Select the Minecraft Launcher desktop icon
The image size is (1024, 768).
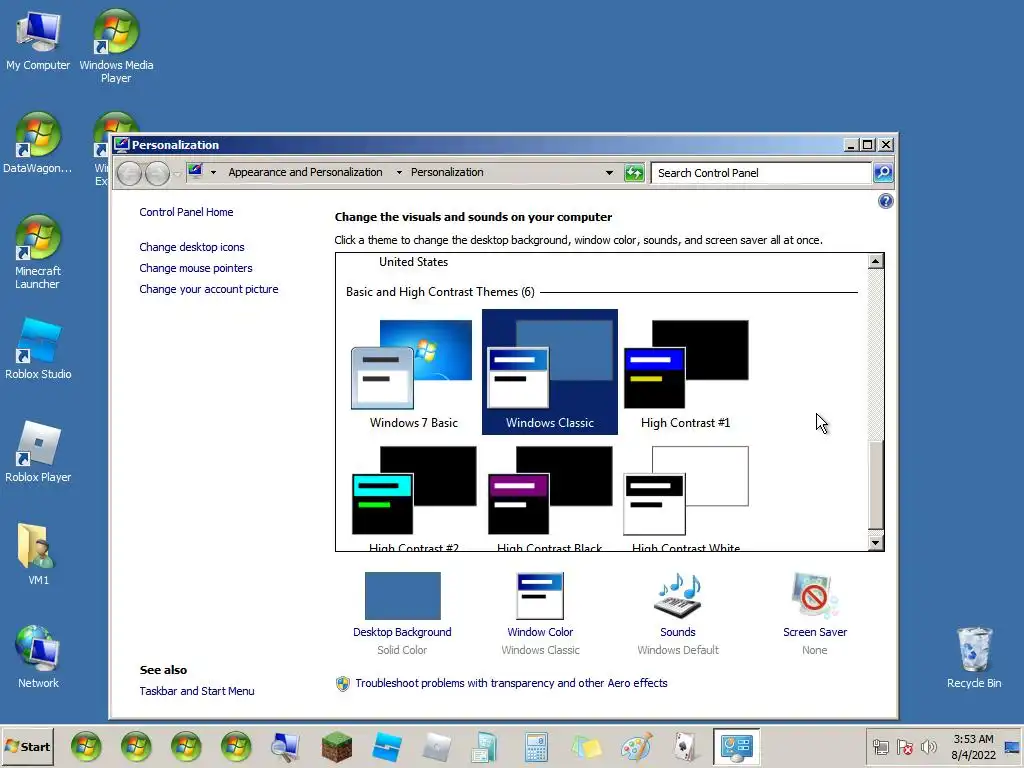pyautogui.click(x=38, y=252)
